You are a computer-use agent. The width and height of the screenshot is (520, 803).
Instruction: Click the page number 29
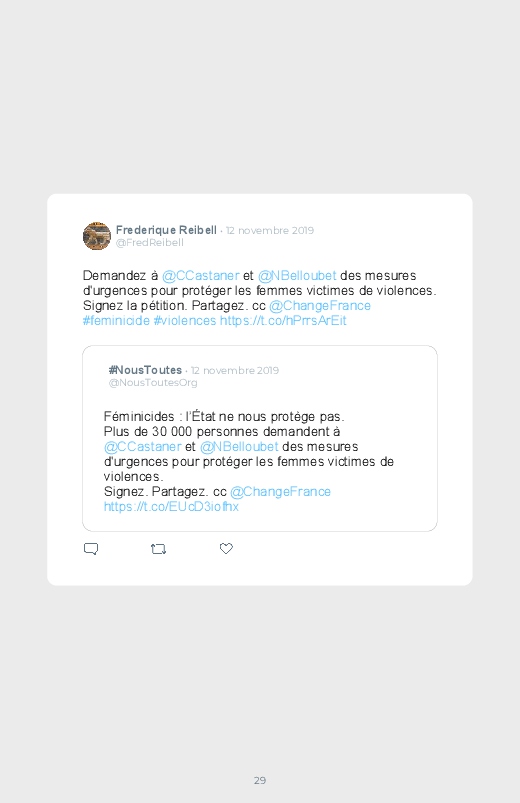pyautogui.click(x=260, y=780)
